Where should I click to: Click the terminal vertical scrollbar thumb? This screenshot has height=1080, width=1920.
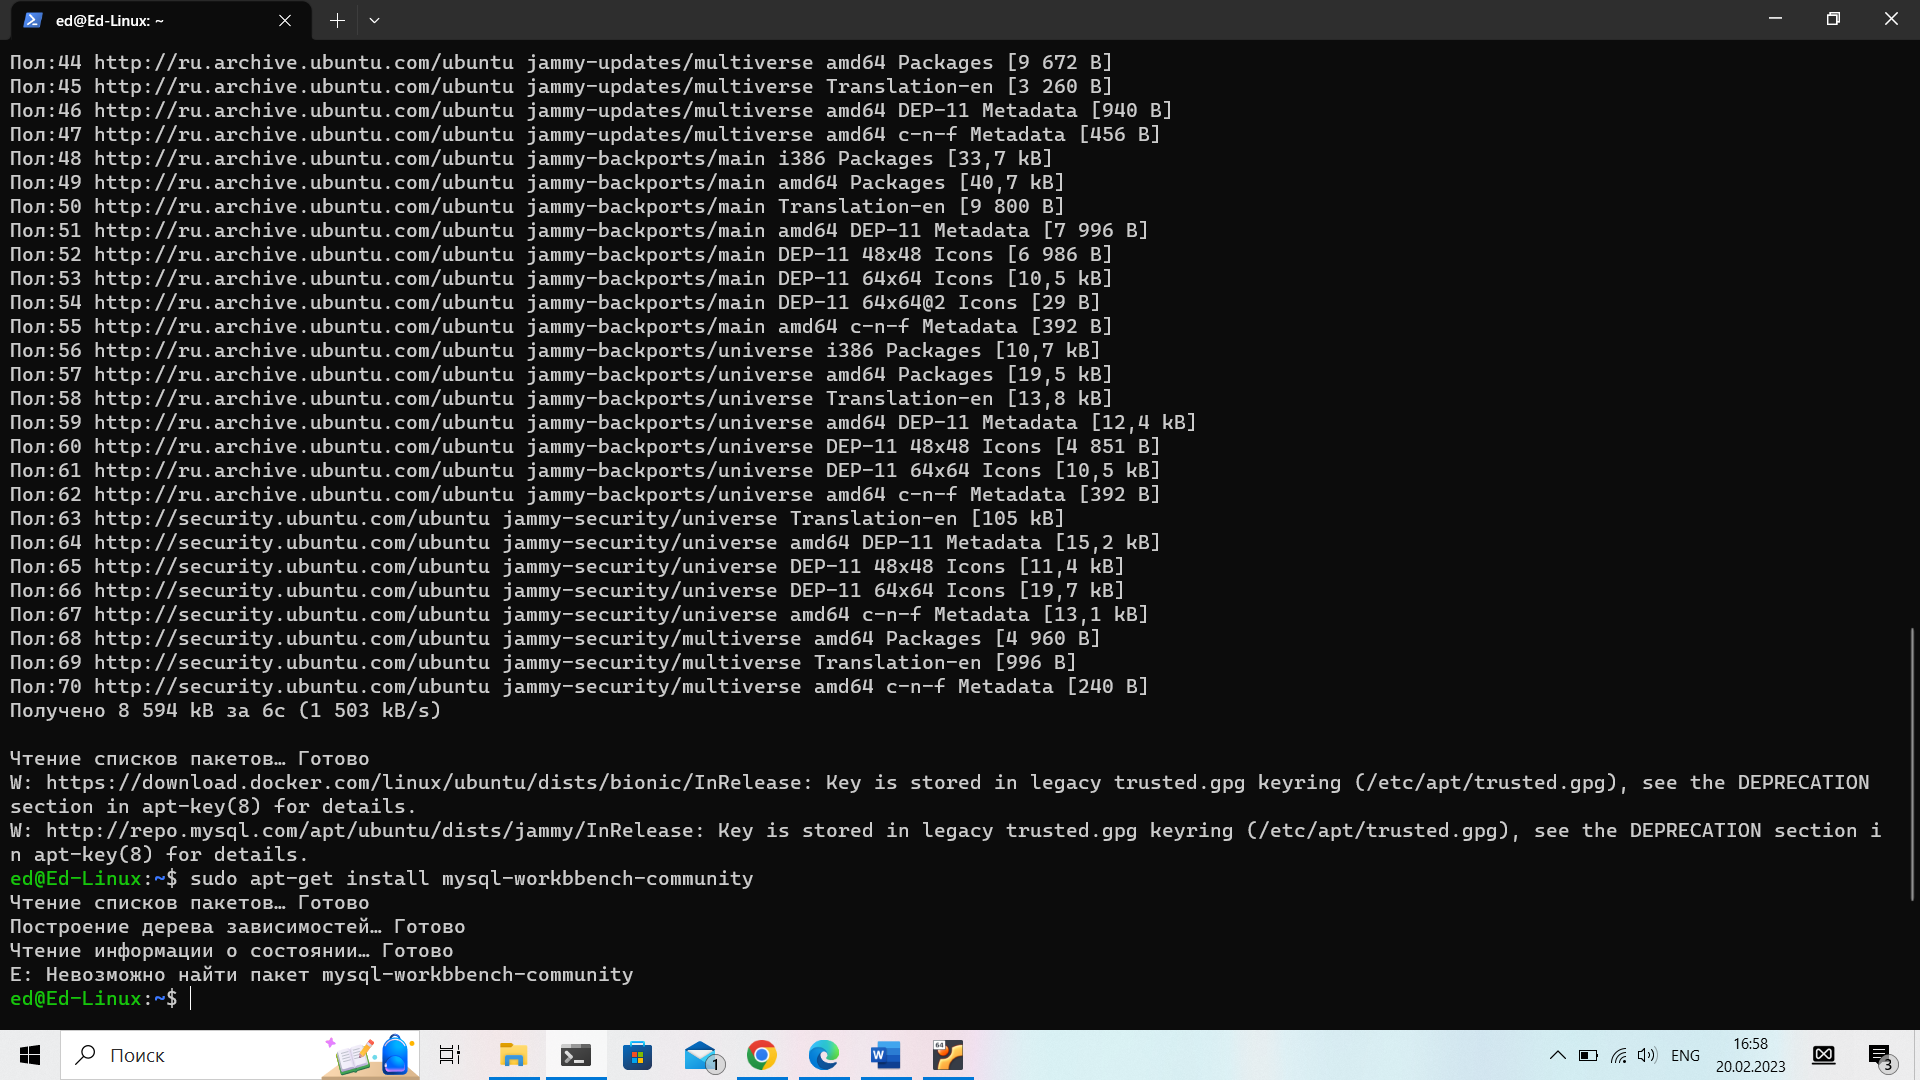[x=1911, y=765]
